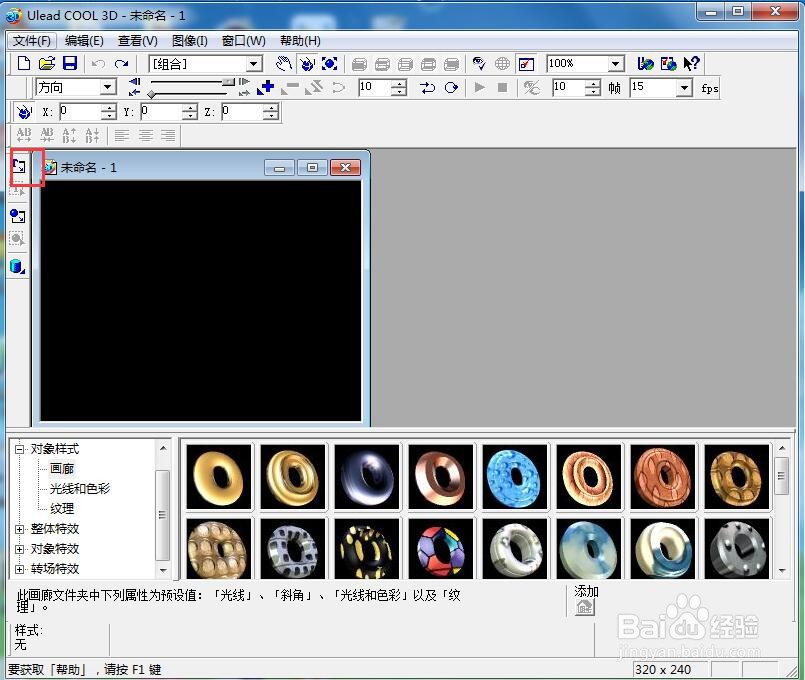Collapse the 对象样式 tree node
Screen dimensions: 805x680
click(x=20, y=449)
